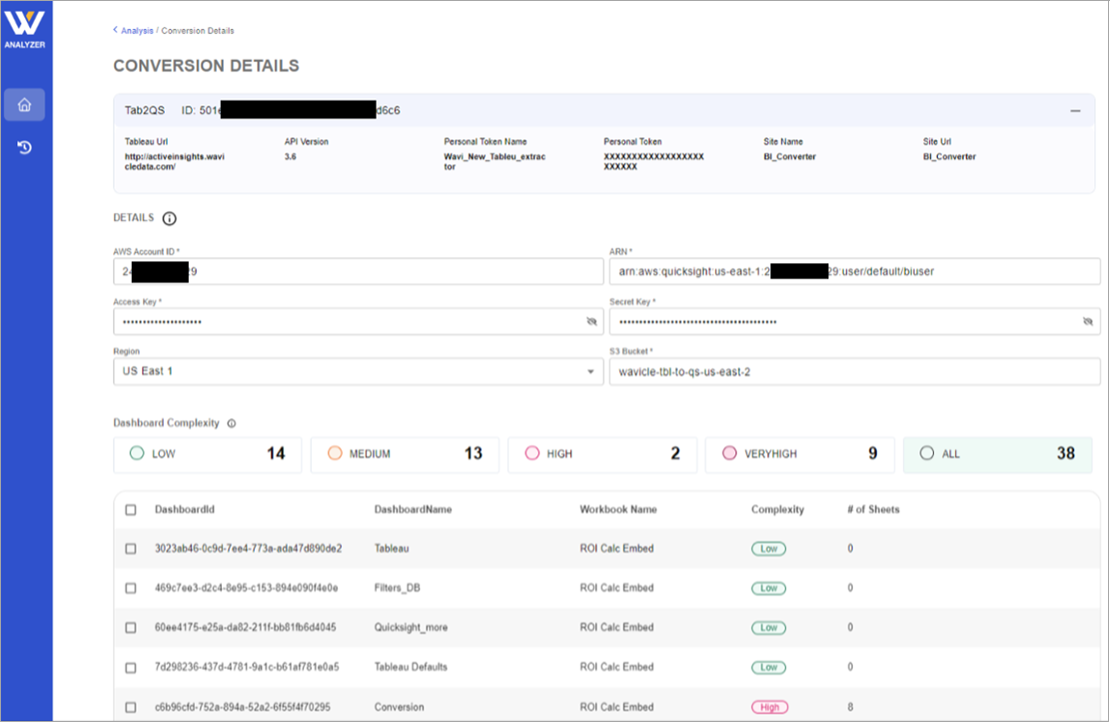Image resolution: width=1110 pixels, height=722 pixels.
Task: Check the Tableau dashboard row checkbox
Action: [x=131, y=549]
